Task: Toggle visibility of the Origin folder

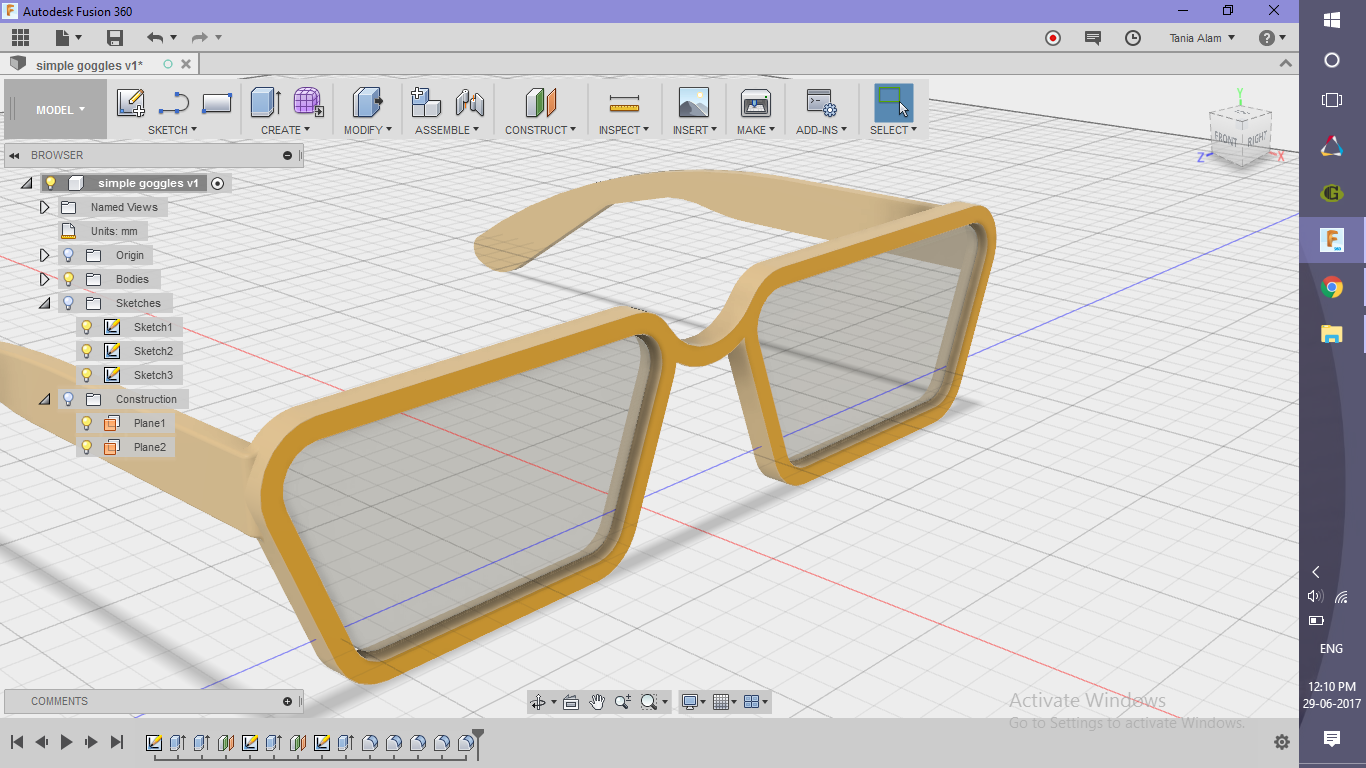Action: 69,255
